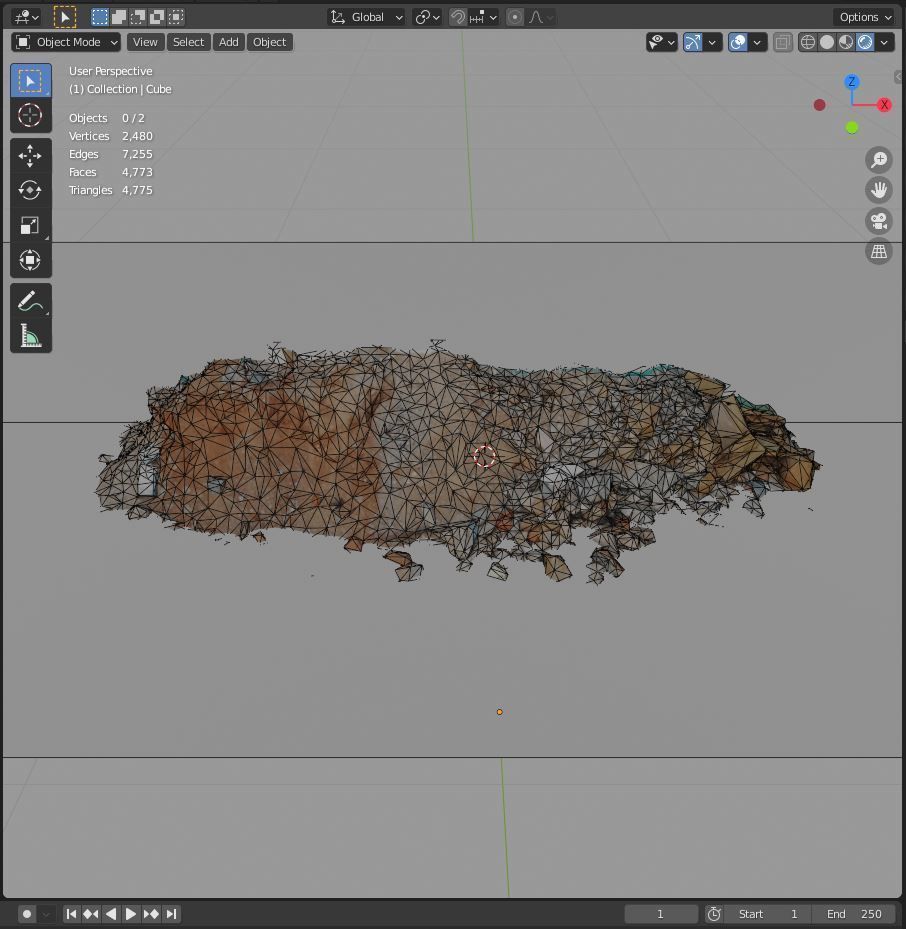Screen dimensions: 906x929
Task: Click the 3D cursor on the mesh
Action: [x=485, y=457]
